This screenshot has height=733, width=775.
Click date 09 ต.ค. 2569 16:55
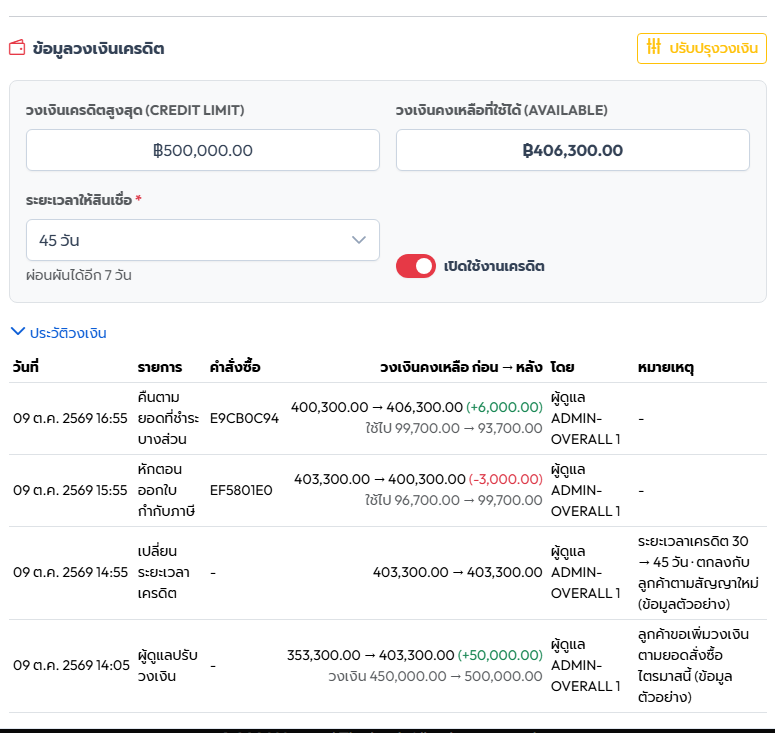70,418
